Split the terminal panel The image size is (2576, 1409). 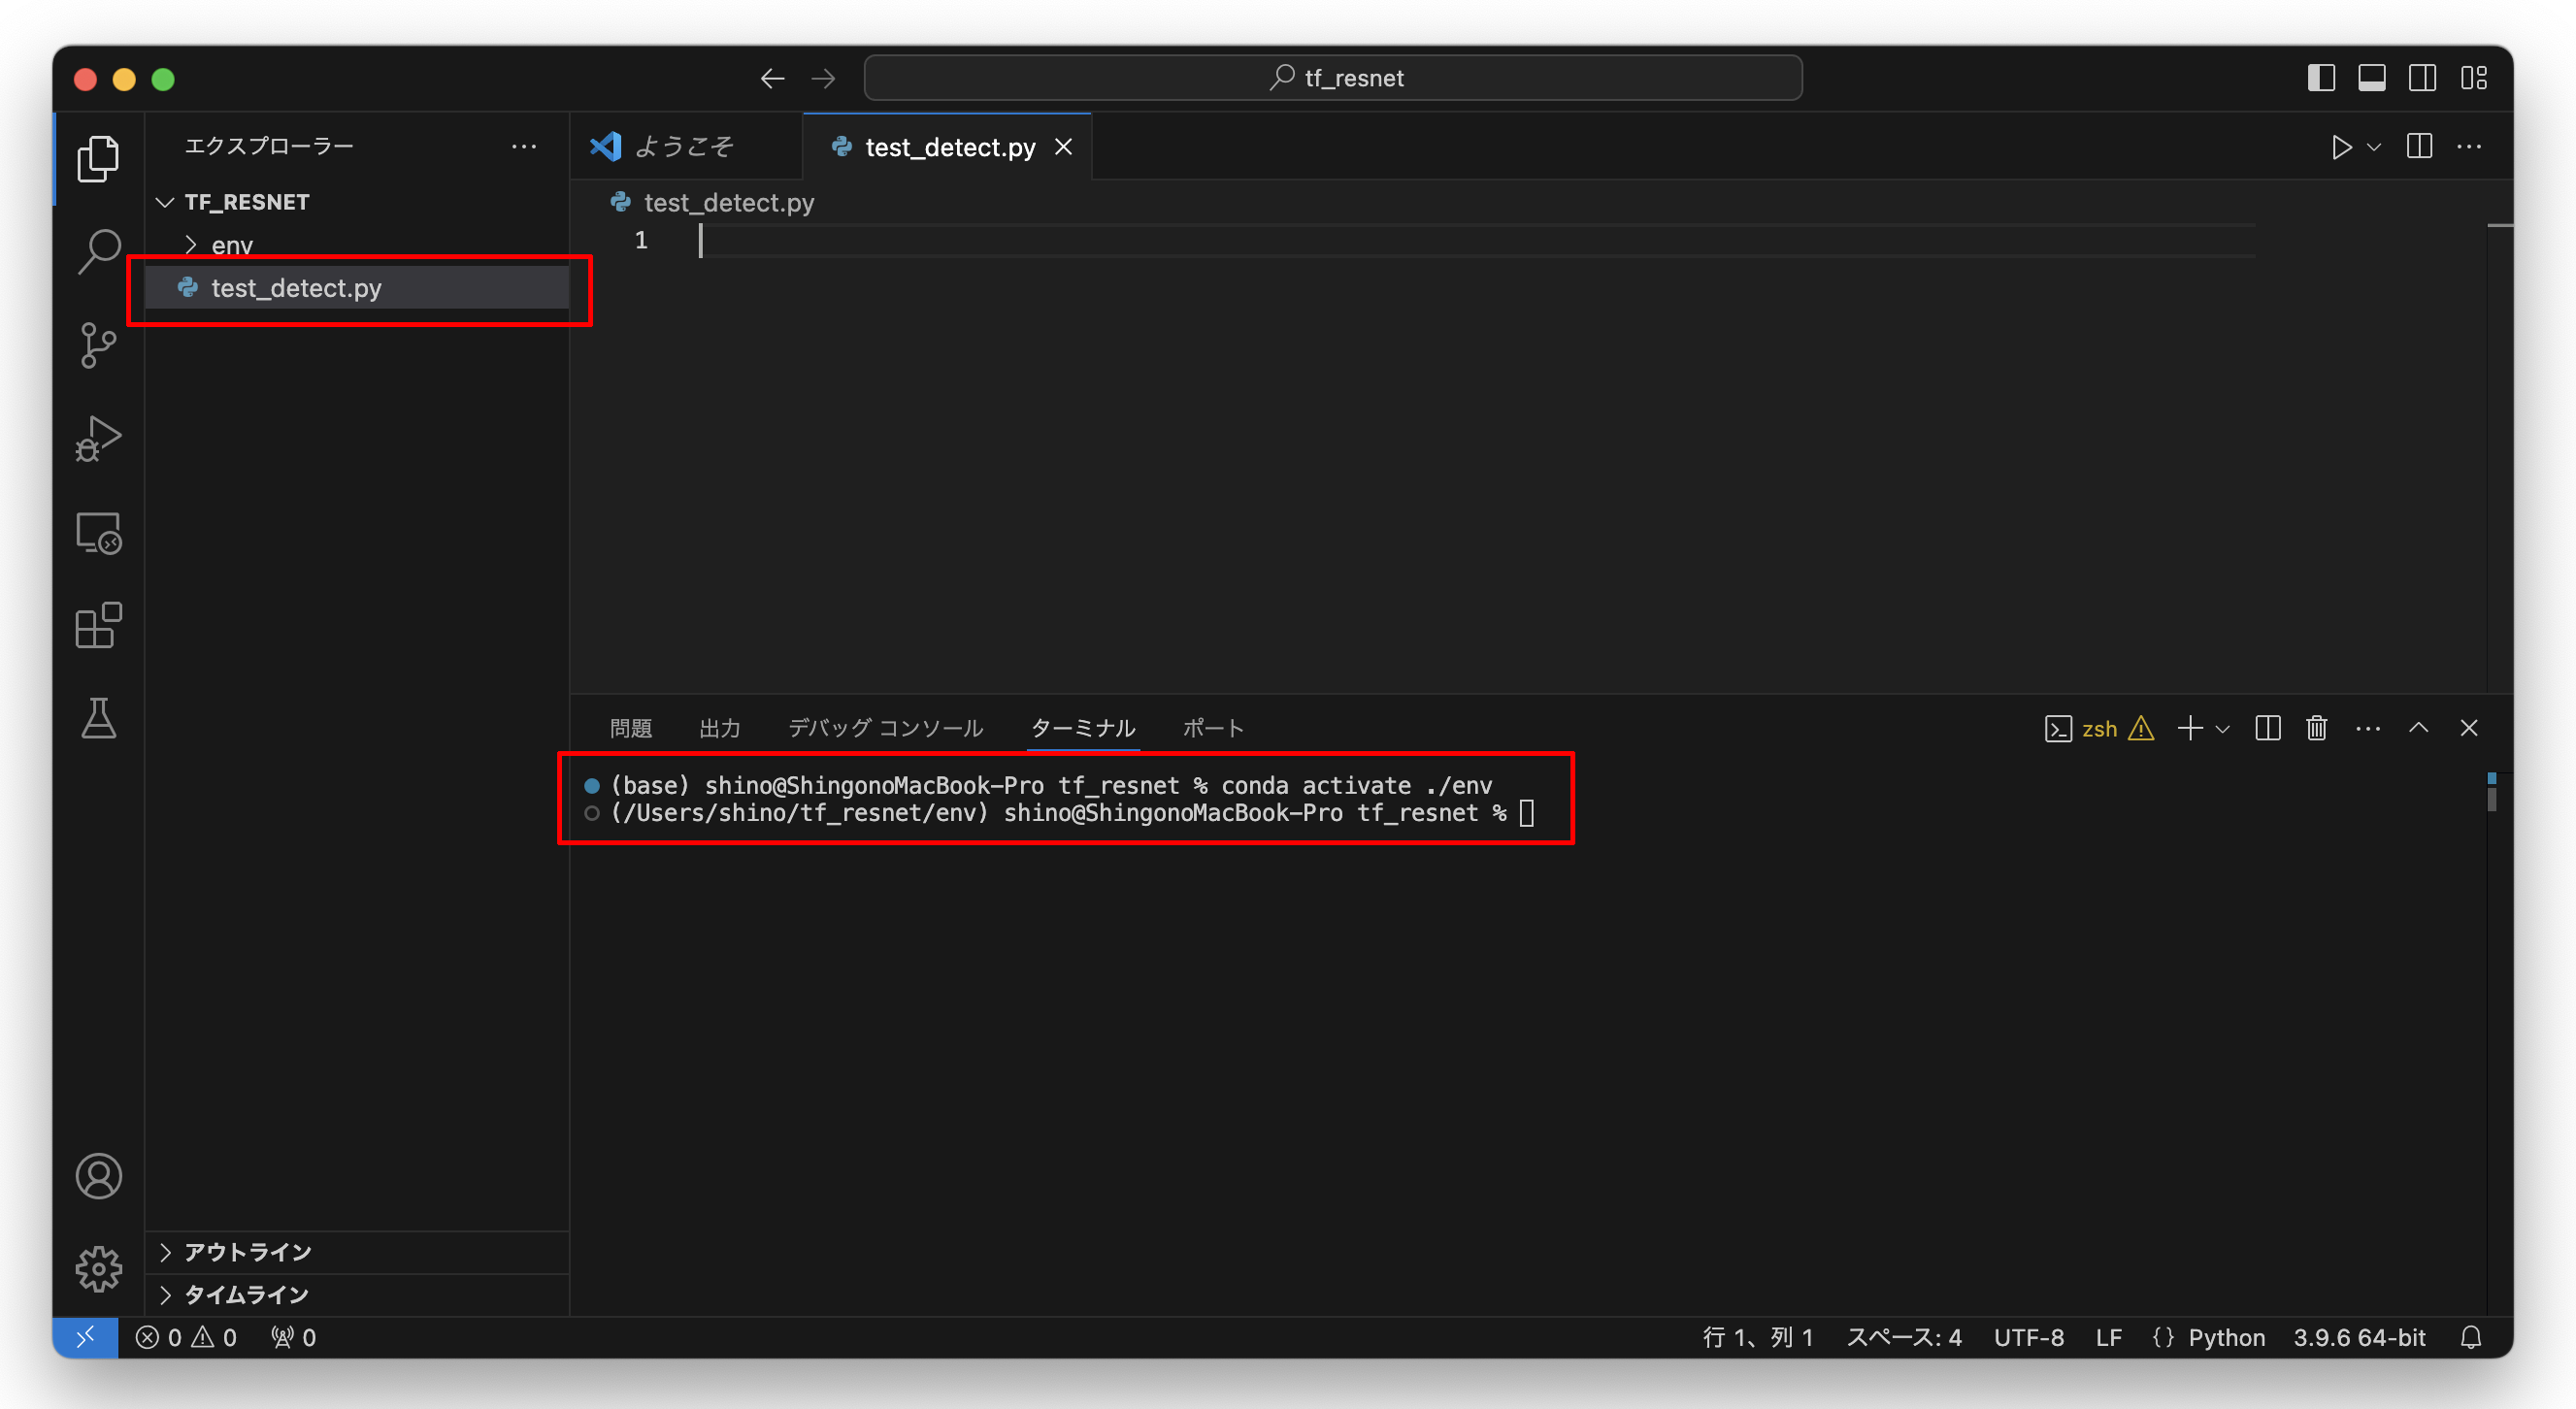[x=2267, y=728]
